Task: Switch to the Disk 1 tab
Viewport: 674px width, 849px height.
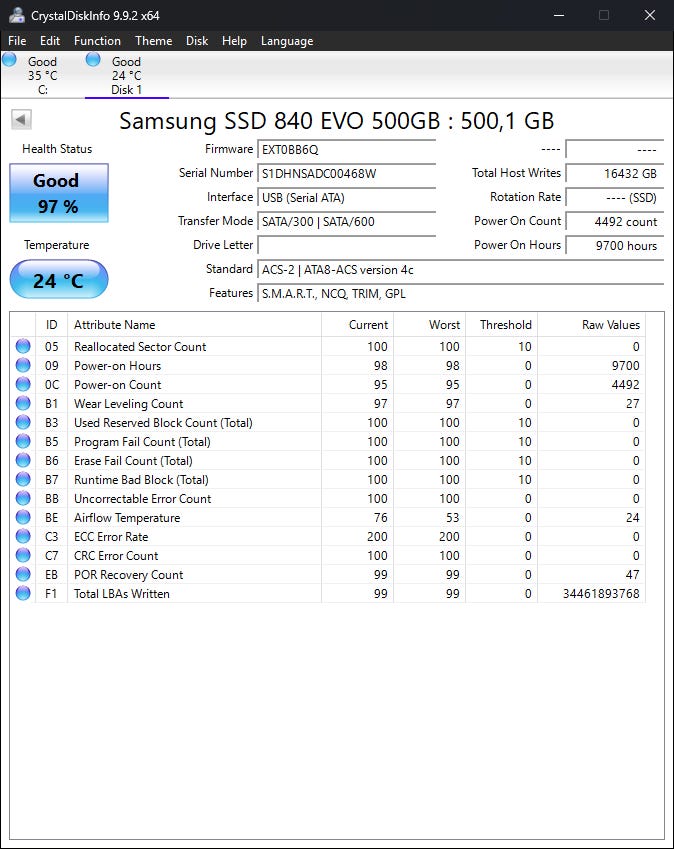Action: pos(127,75)
